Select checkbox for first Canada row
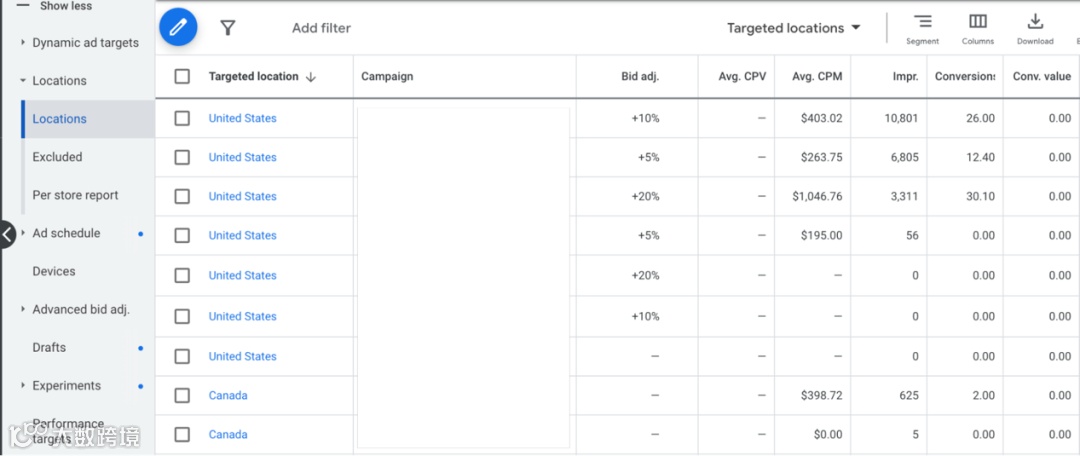The width and height of the screenshot is (1080, 456). [x=182, y=395]
